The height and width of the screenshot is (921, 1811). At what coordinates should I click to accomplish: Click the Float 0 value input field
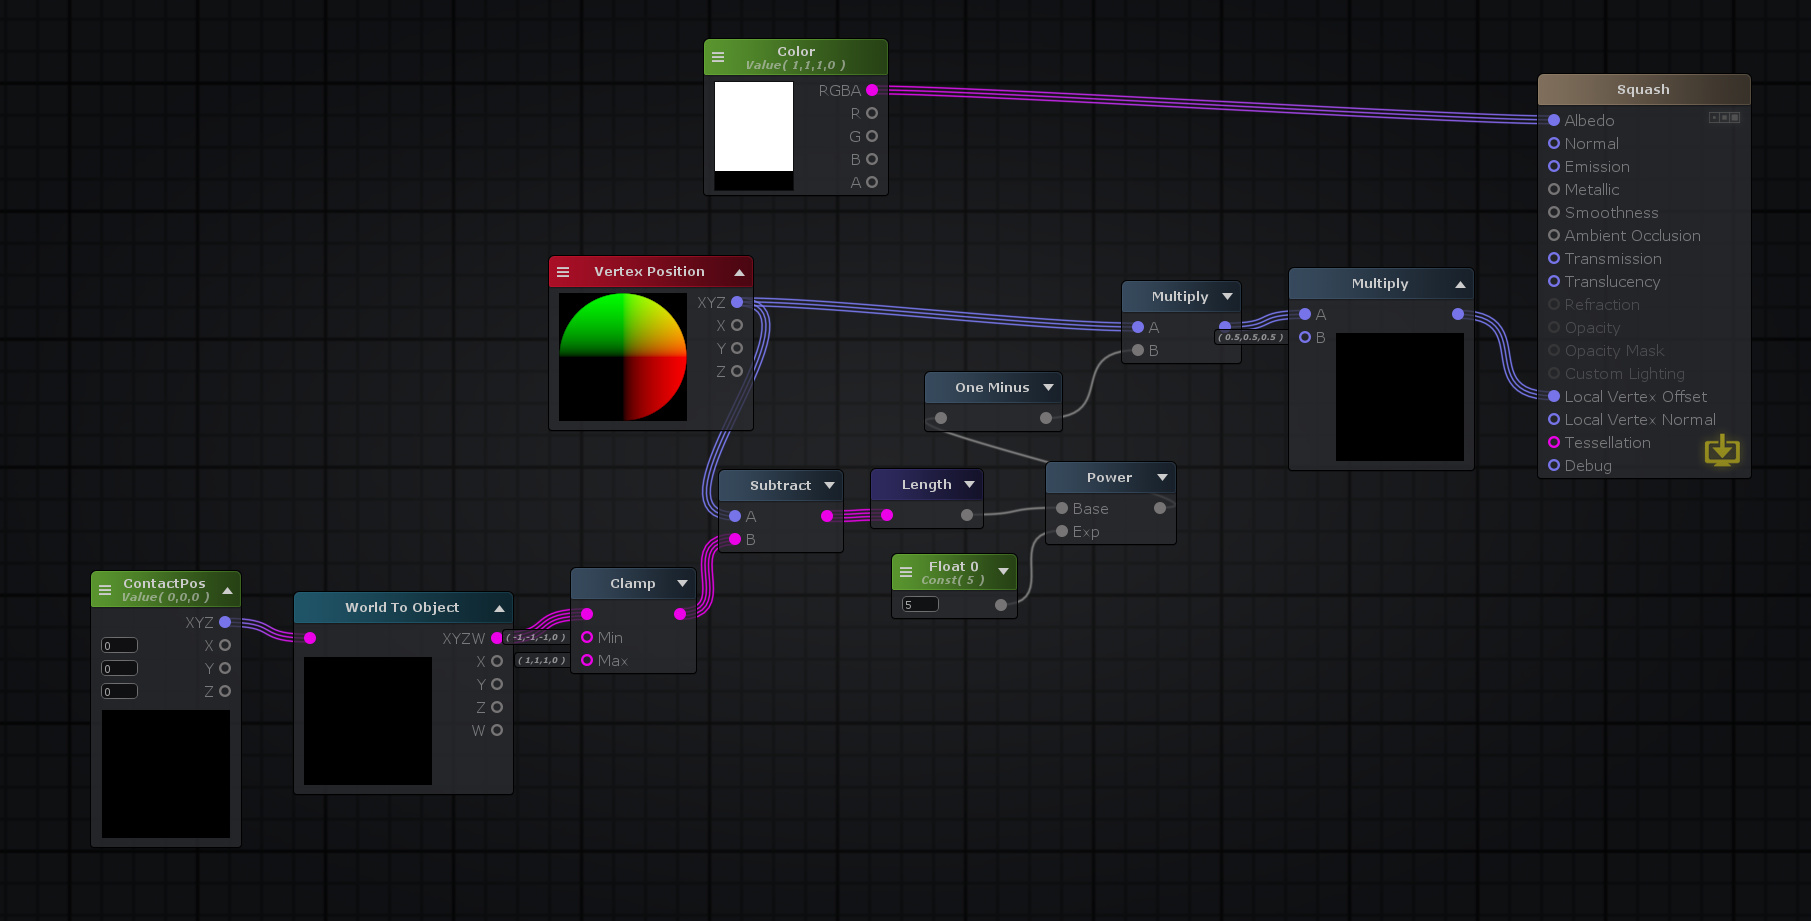920,604
